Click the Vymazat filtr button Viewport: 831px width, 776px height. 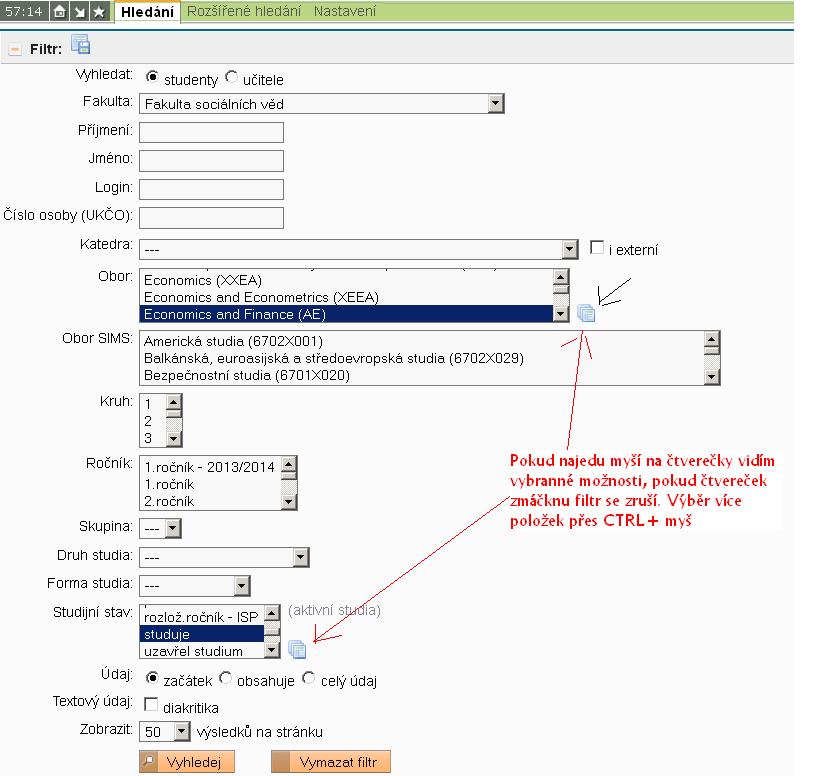pos(331,762)
